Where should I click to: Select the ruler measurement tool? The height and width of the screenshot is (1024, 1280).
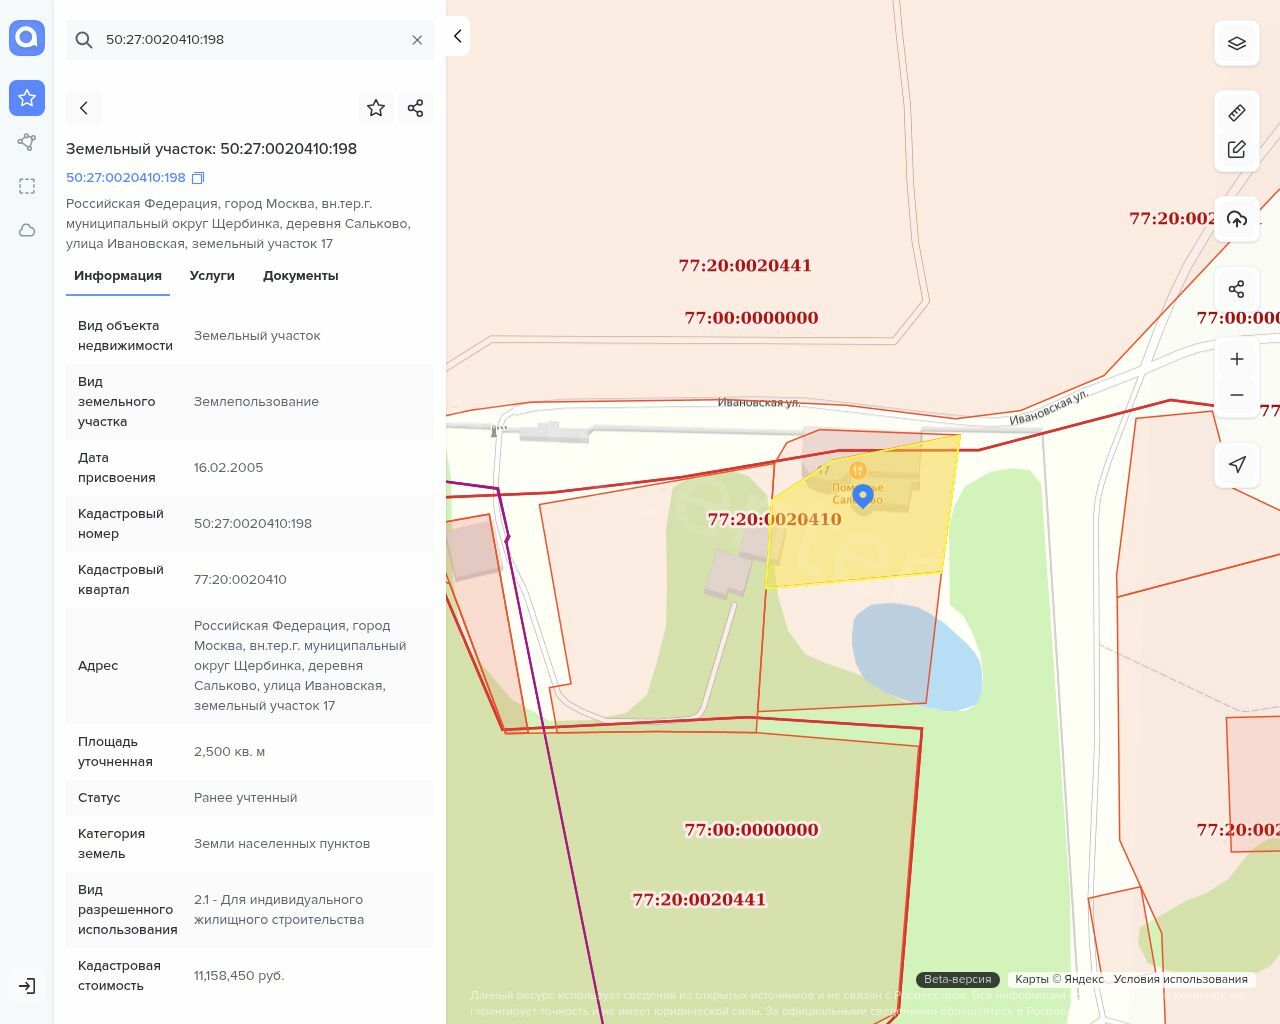1236,113
